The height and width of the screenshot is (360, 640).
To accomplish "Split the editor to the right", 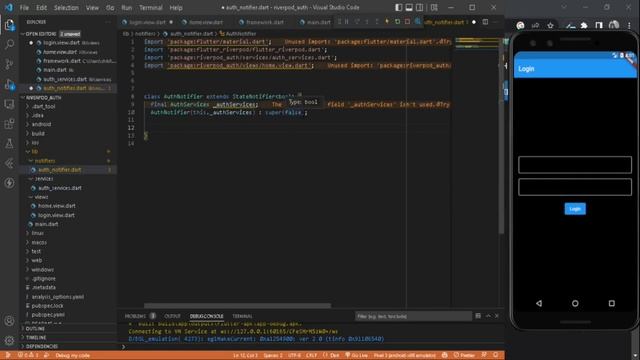I will click(x=485, y=22).
